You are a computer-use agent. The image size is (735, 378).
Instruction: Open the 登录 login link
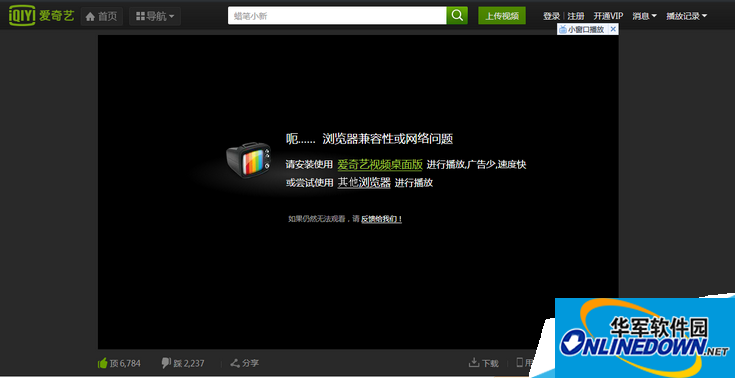click(551, 16)
